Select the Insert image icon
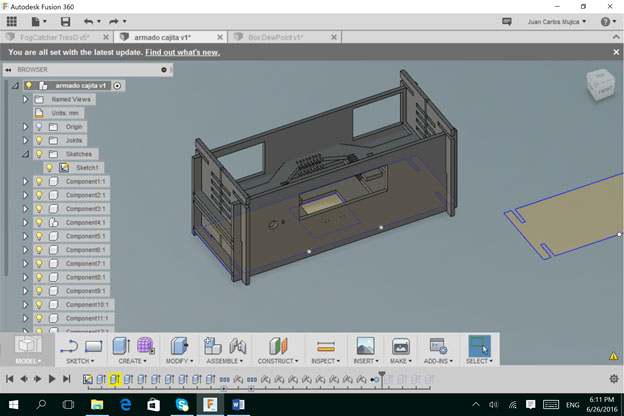 pyautogui.click(x=365, y=346)
